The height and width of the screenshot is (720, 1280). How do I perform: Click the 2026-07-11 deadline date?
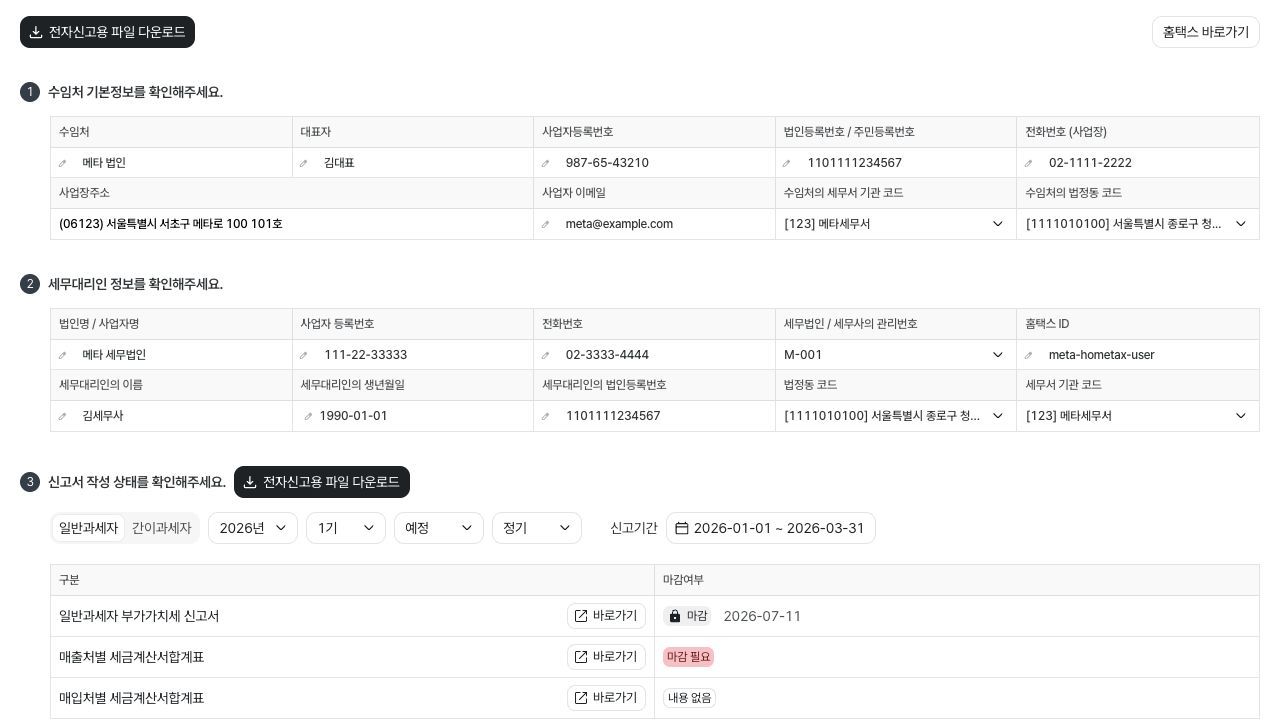tap(762, 616)
